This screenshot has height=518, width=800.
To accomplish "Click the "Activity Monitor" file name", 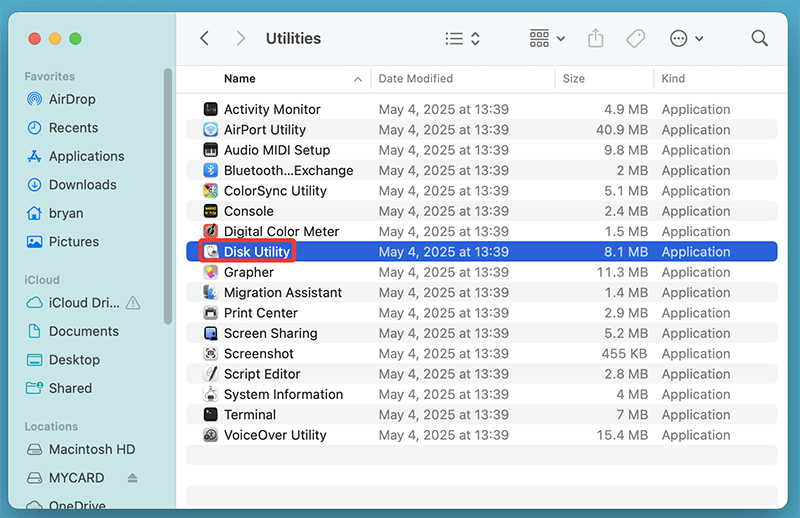I will point(272,109).
